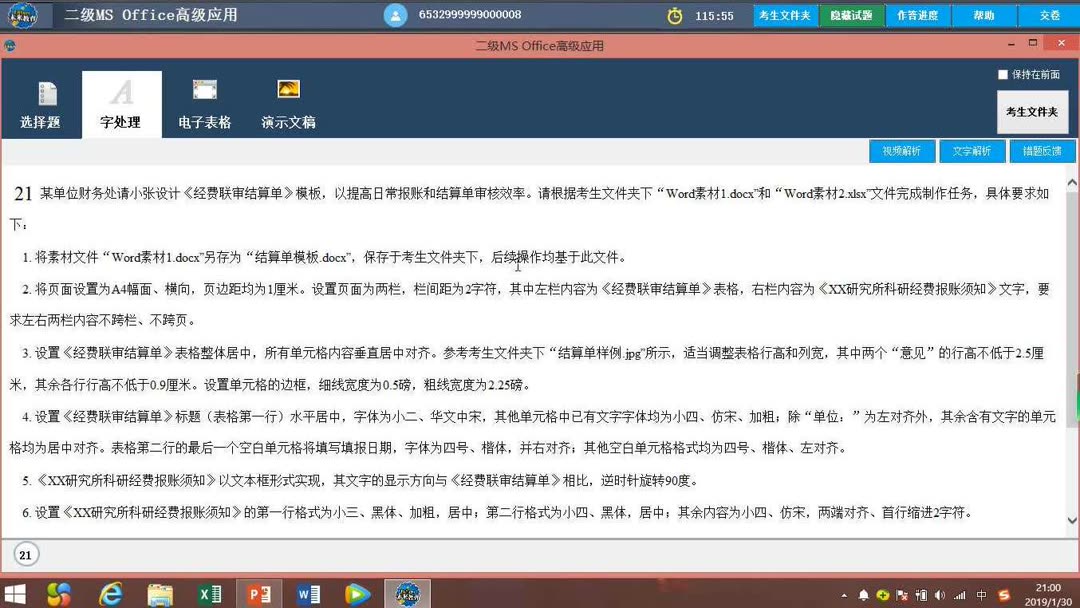Open Word from the Windows taskbar
Viewport: 1080px width, 608px height.
[x=308, y=593]
